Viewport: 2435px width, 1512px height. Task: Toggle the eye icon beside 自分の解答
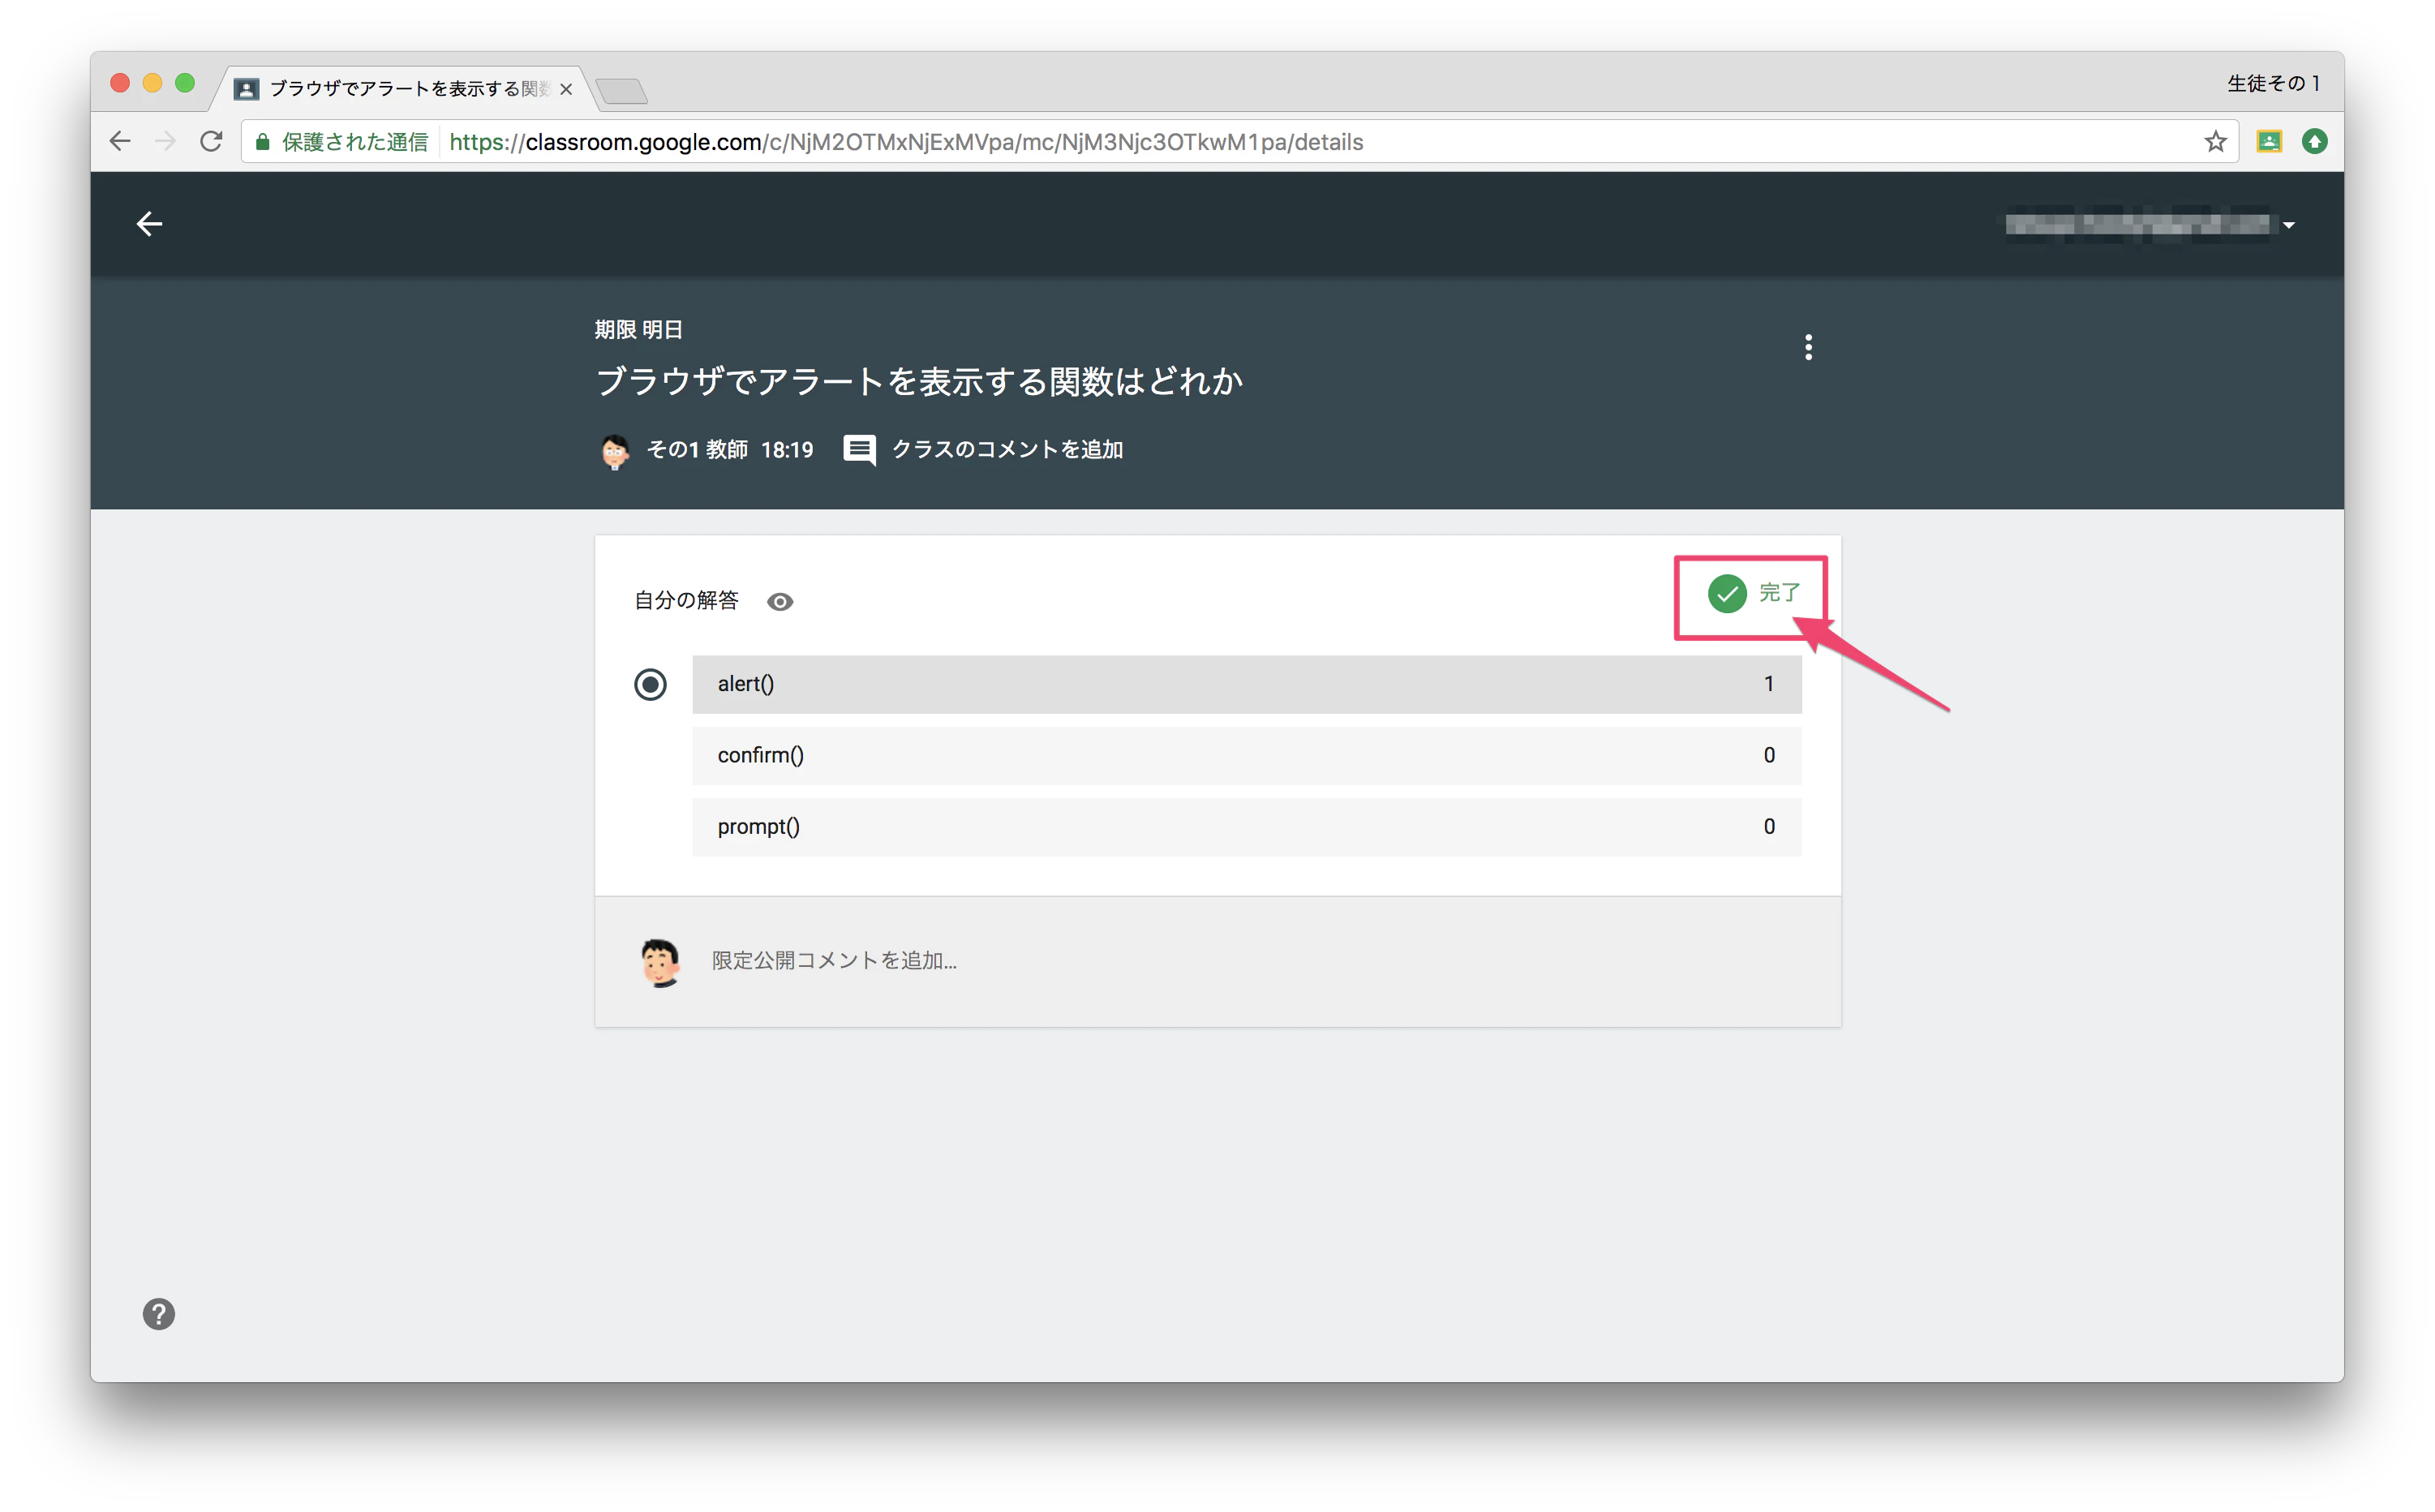coord(780,602)
